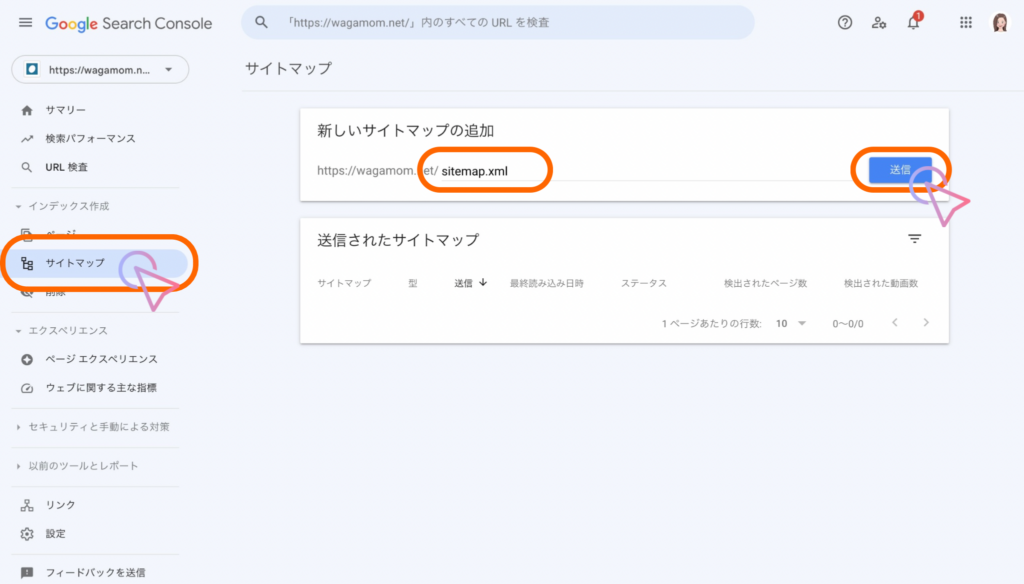Collapse the エクスペリエンス section
Screen dimensions: 1024x584
61,330
